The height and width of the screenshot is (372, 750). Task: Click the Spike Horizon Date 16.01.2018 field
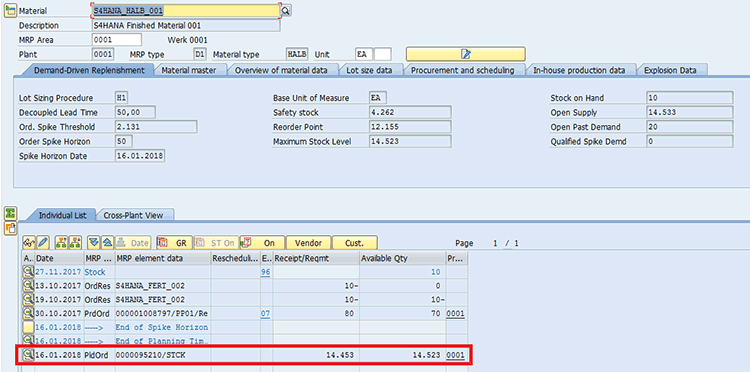click(140, 156)
